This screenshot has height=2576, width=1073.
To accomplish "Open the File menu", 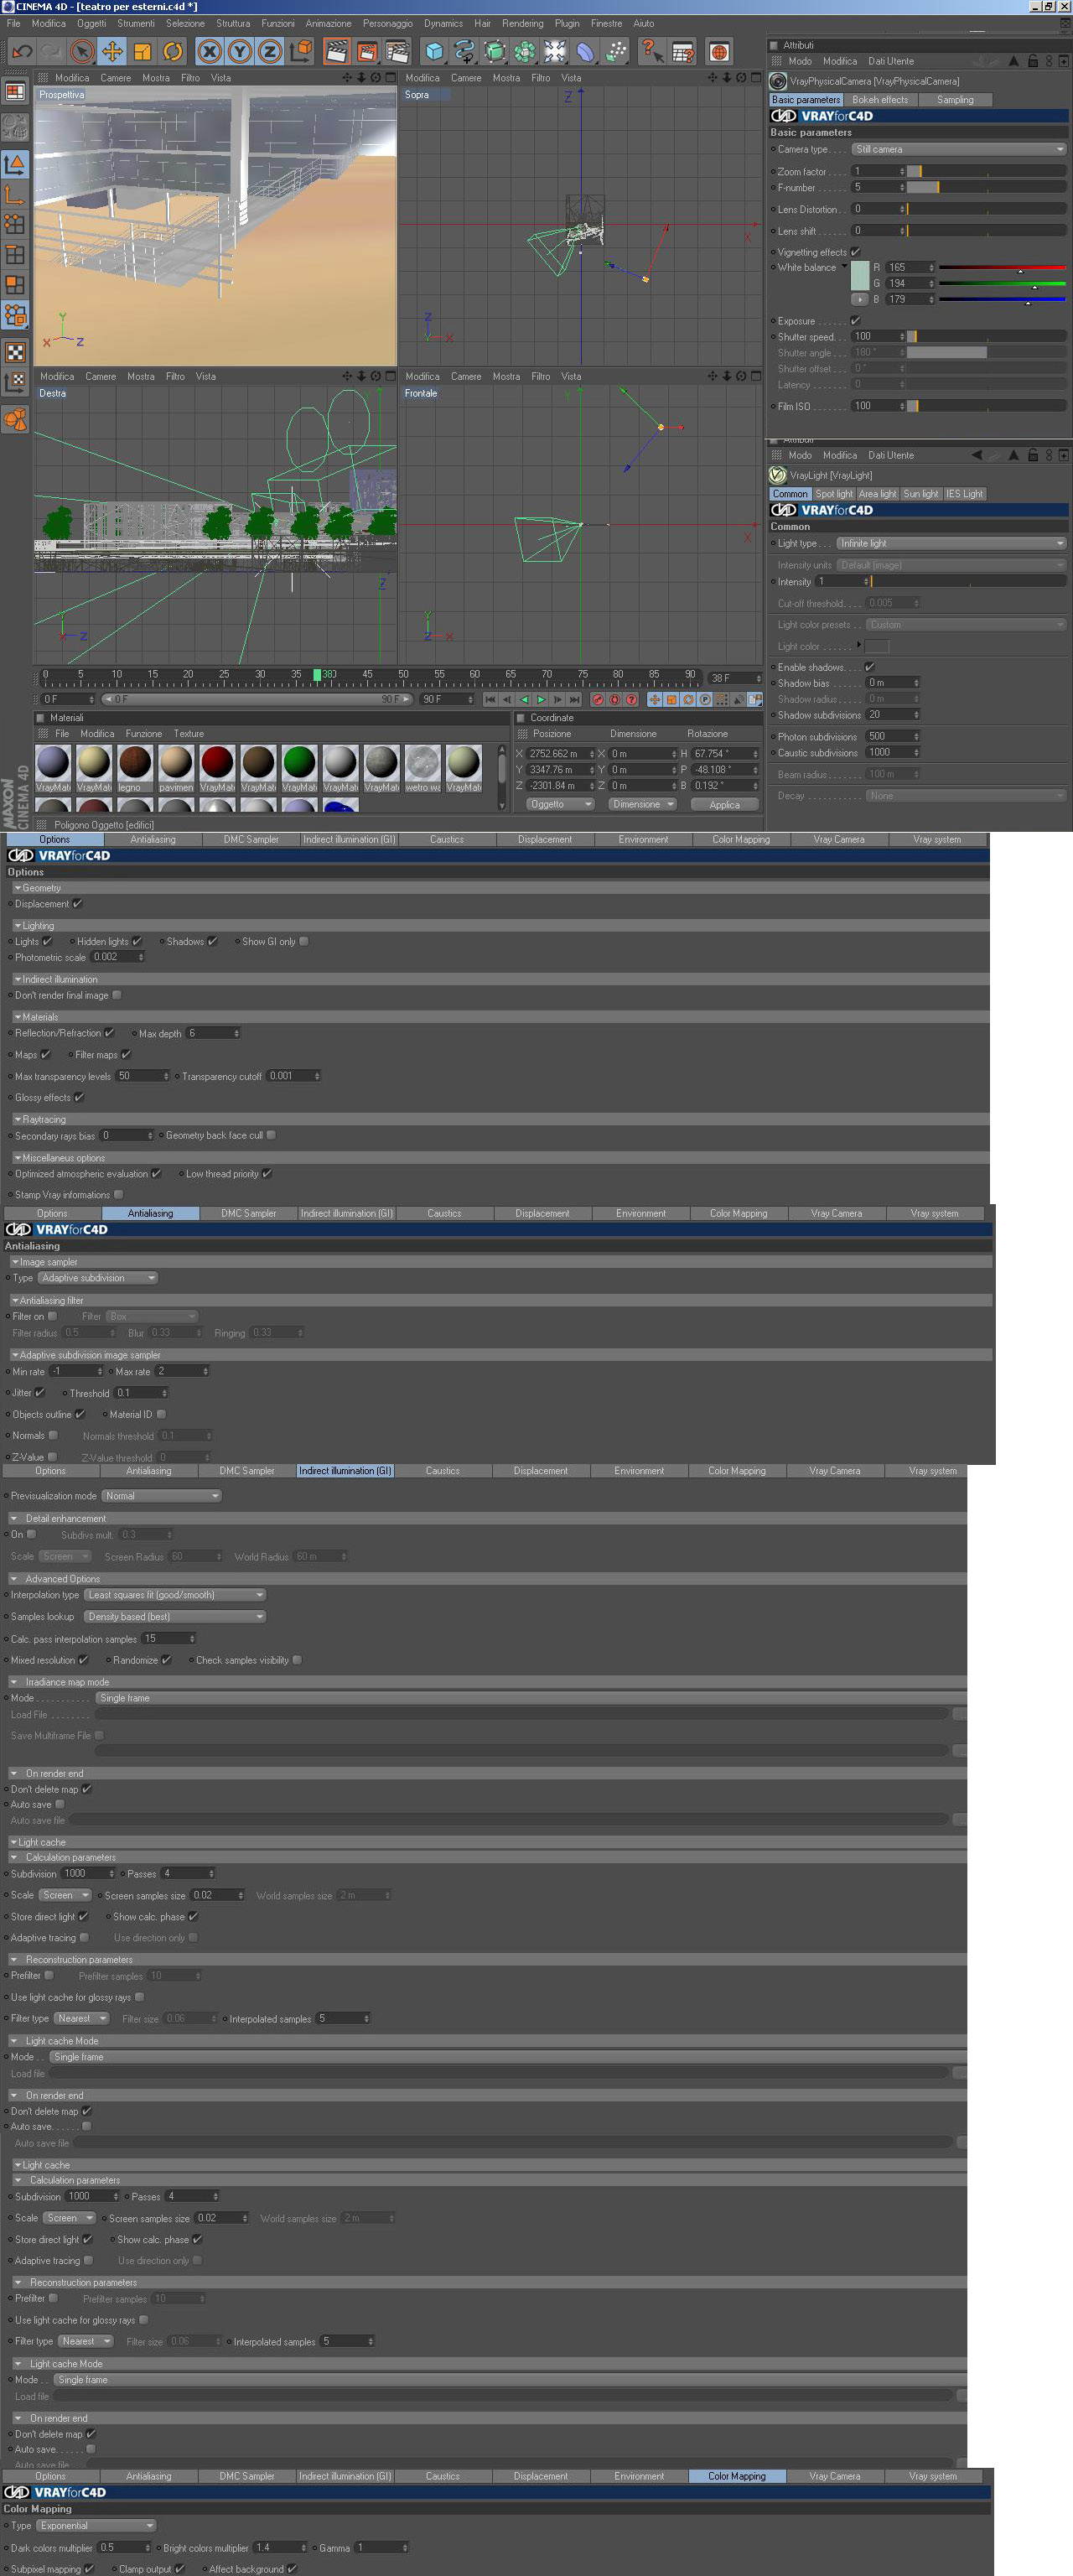I will click(14, 24).
